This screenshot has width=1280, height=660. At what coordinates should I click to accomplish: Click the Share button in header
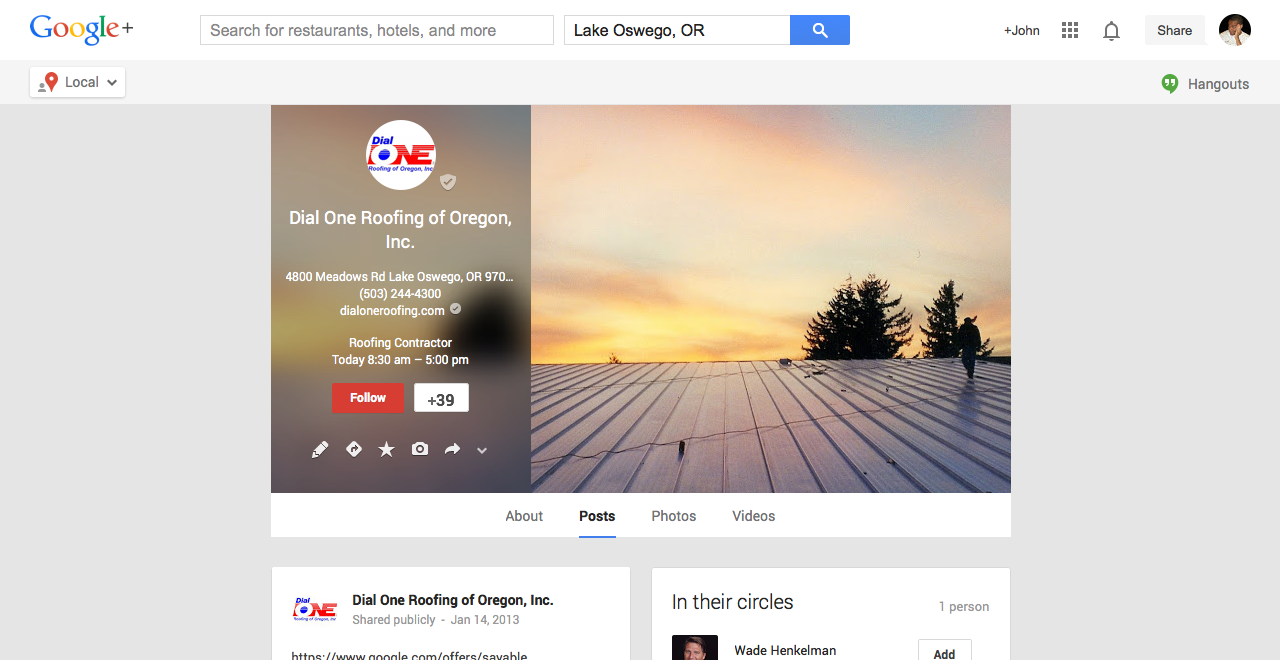(1175, 30)
